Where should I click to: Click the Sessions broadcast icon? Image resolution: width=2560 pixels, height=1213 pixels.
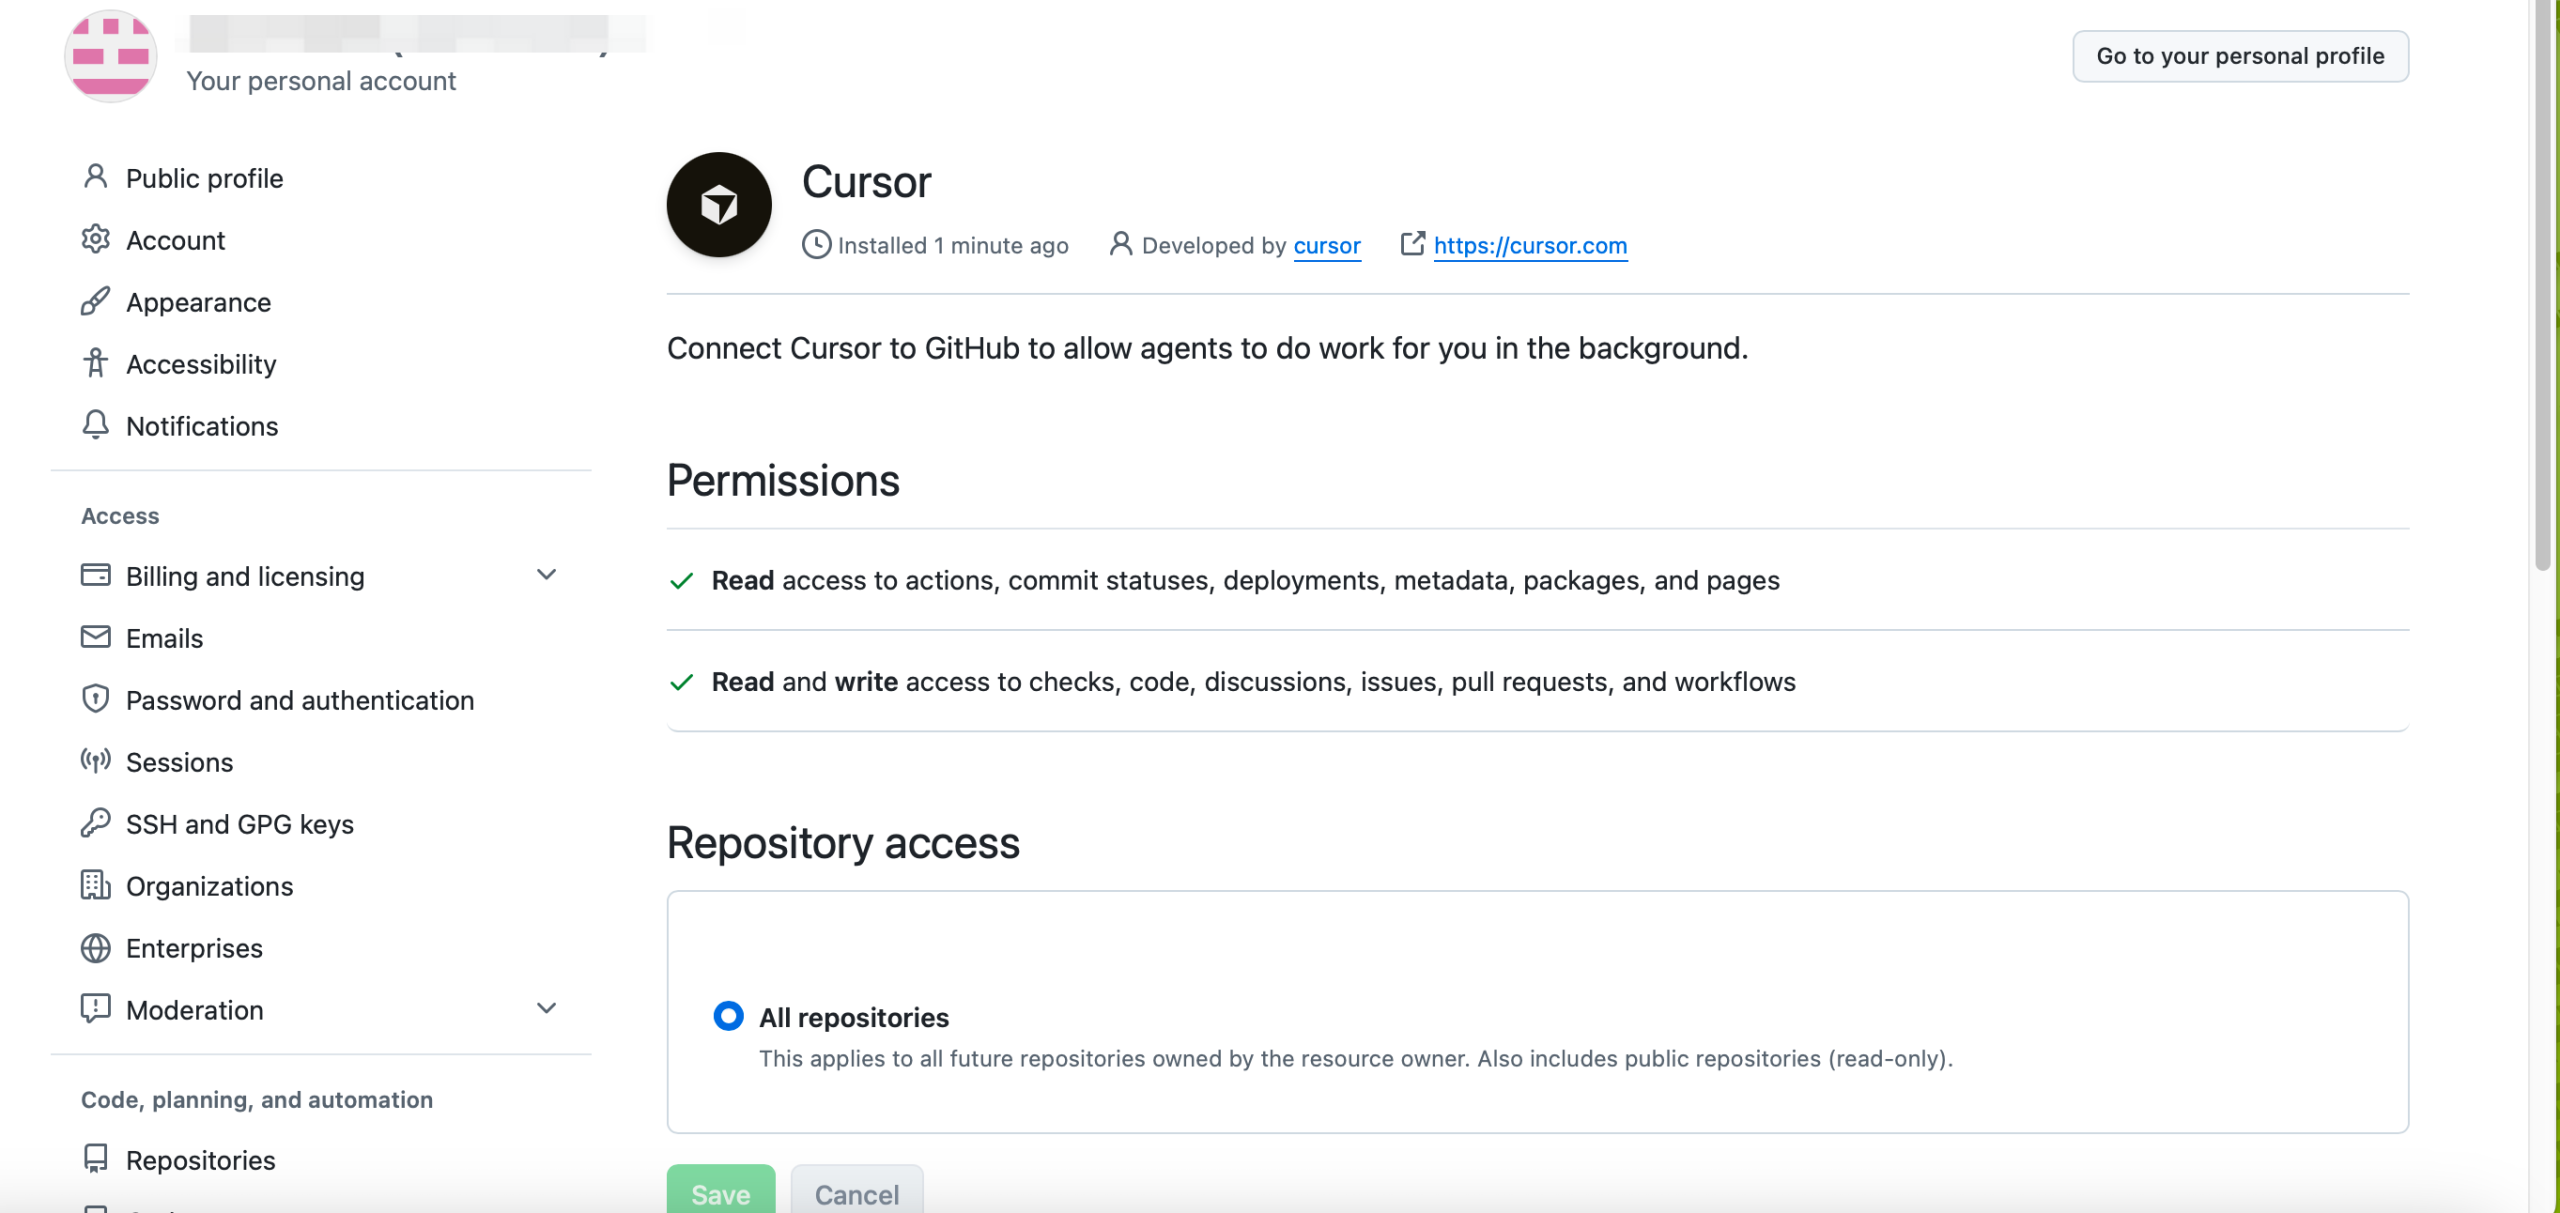pos(95,762)
